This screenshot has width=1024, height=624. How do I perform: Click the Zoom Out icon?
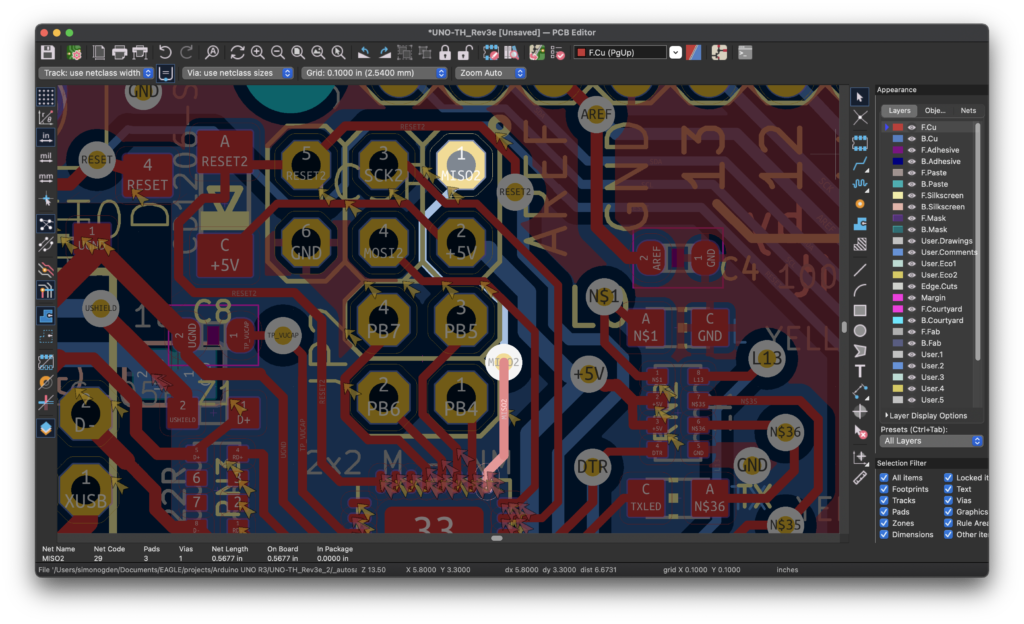pyautogui.click(x=278, y=53)
